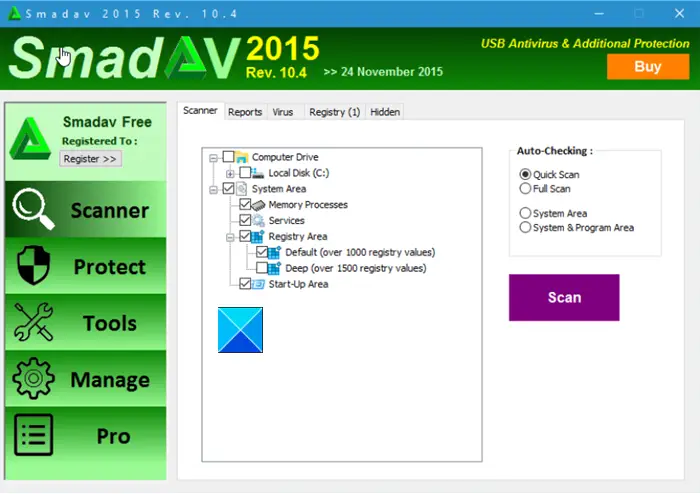Open the Protect section in sidebar
Viewport: 700px width, 494px height.
click(x=85, y=266)
